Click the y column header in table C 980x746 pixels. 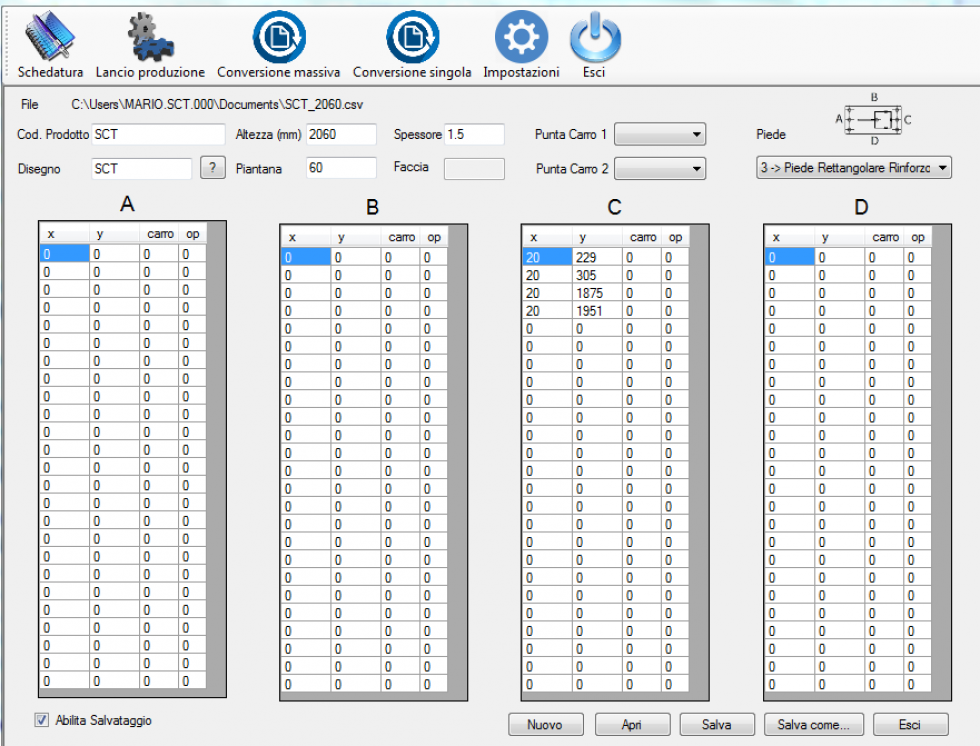[597, 237]
